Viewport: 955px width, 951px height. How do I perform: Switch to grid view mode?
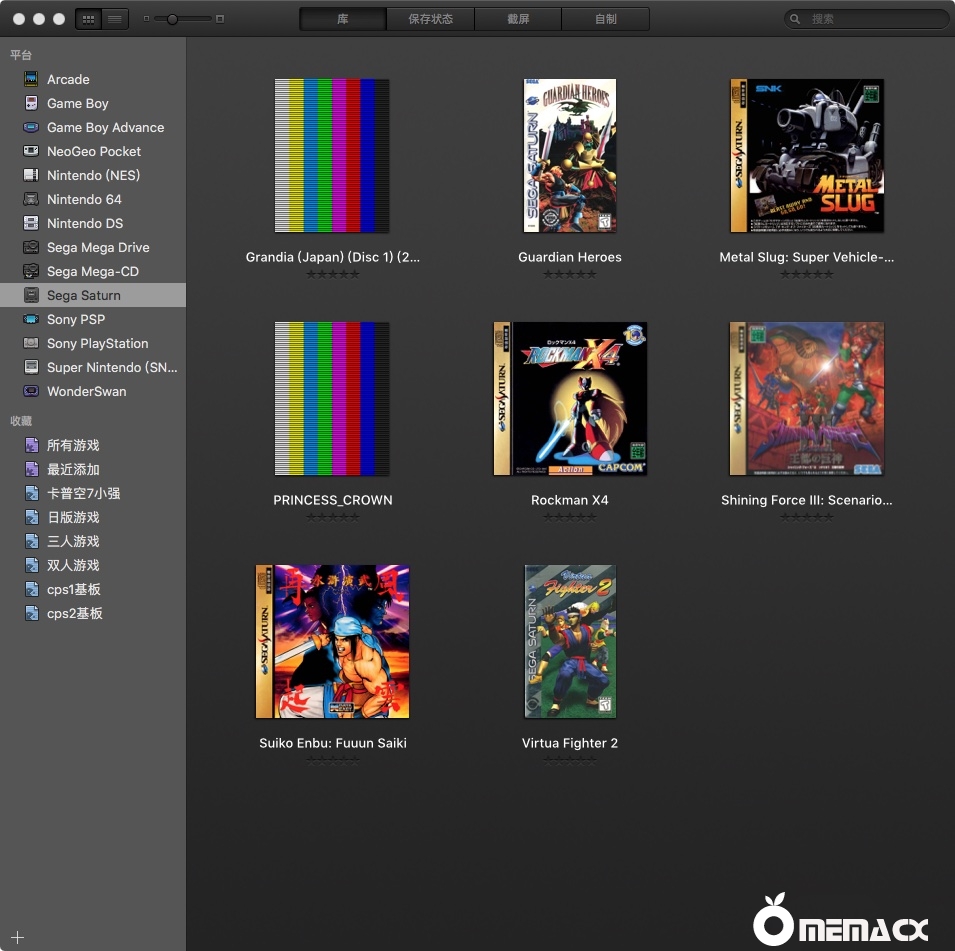pos(89,19)
